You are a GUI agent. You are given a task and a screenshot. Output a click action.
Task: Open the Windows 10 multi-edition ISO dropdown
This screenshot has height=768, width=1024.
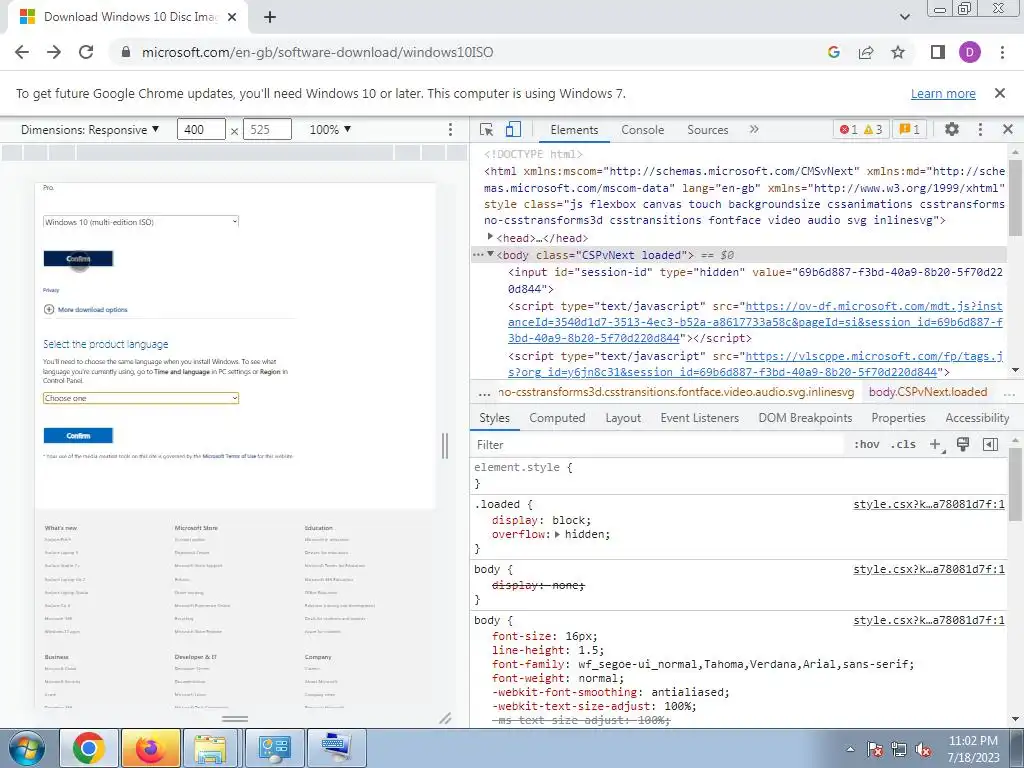point(140,222)
